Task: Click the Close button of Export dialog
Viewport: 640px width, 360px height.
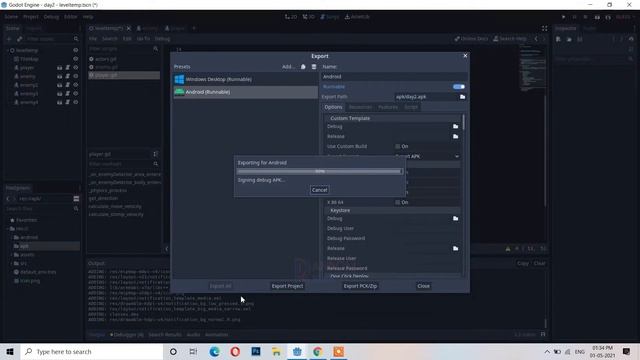Action: (423, 286)
